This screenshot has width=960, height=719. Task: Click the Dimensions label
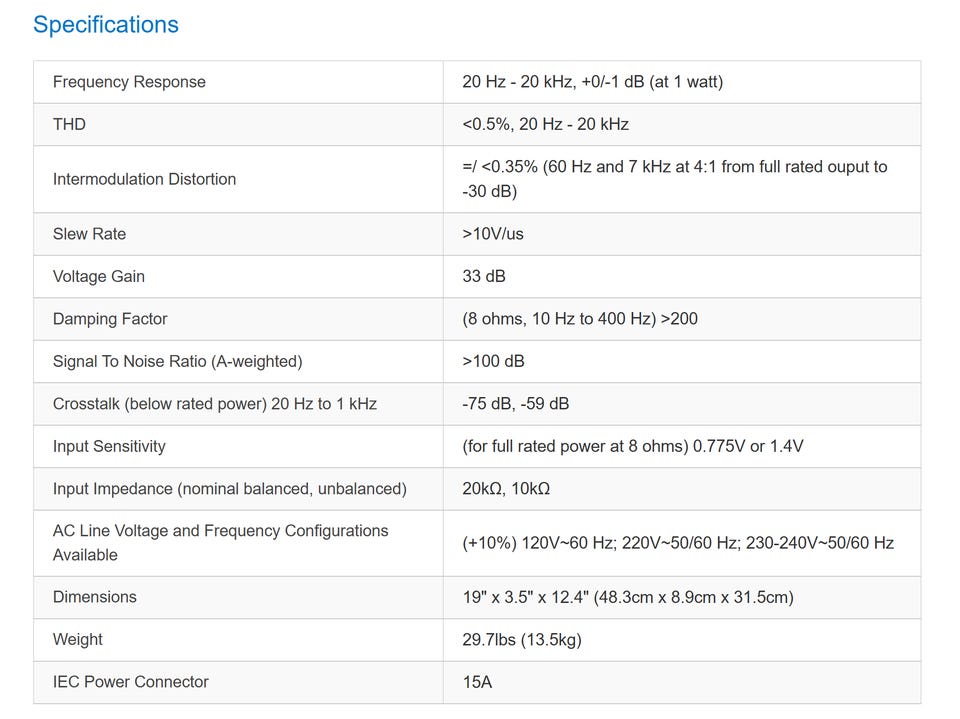click(94, 597)
